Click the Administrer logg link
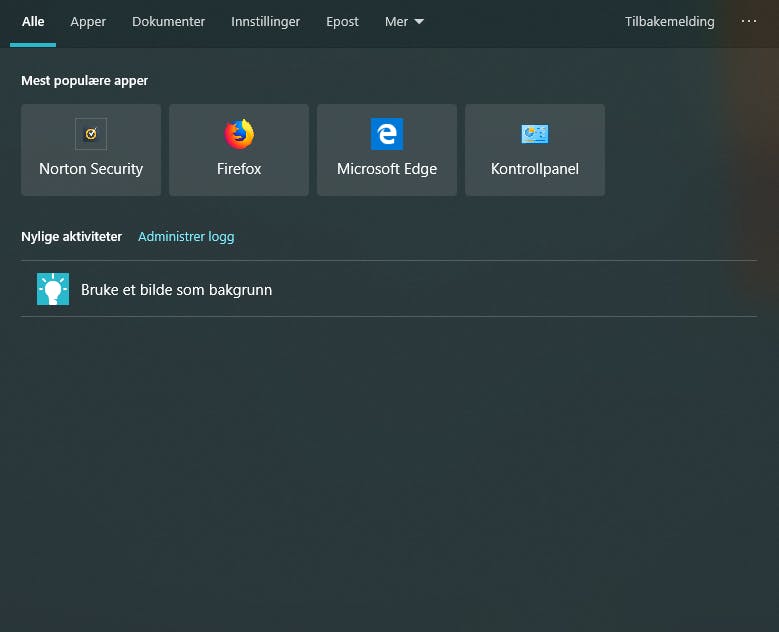779x632 pixels. [186, 237]
